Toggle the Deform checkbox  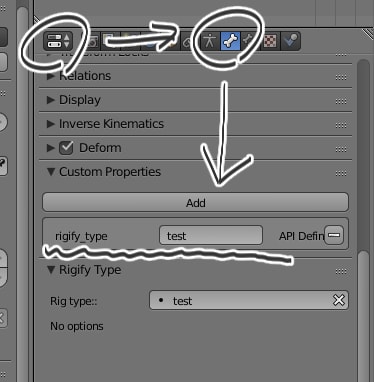tap(66, 148)
